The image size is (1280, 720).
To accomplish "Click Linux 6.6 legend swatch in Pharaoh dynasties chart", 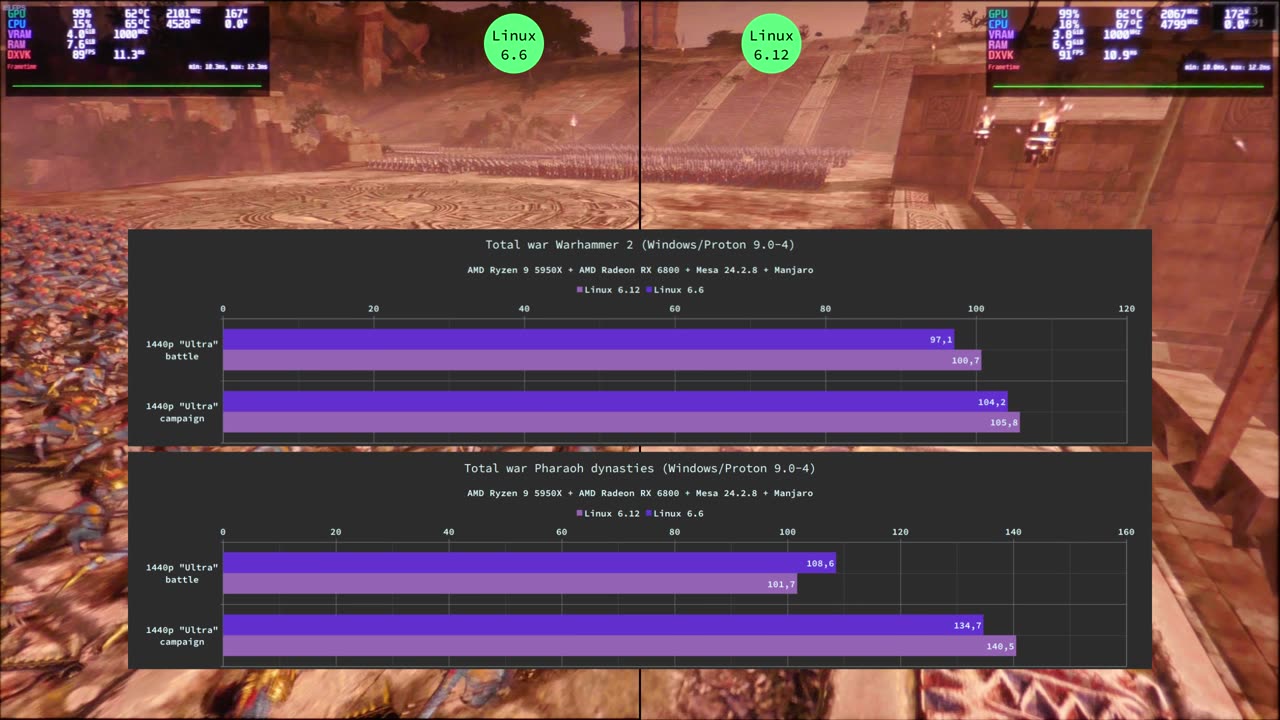I will point(648,513).
